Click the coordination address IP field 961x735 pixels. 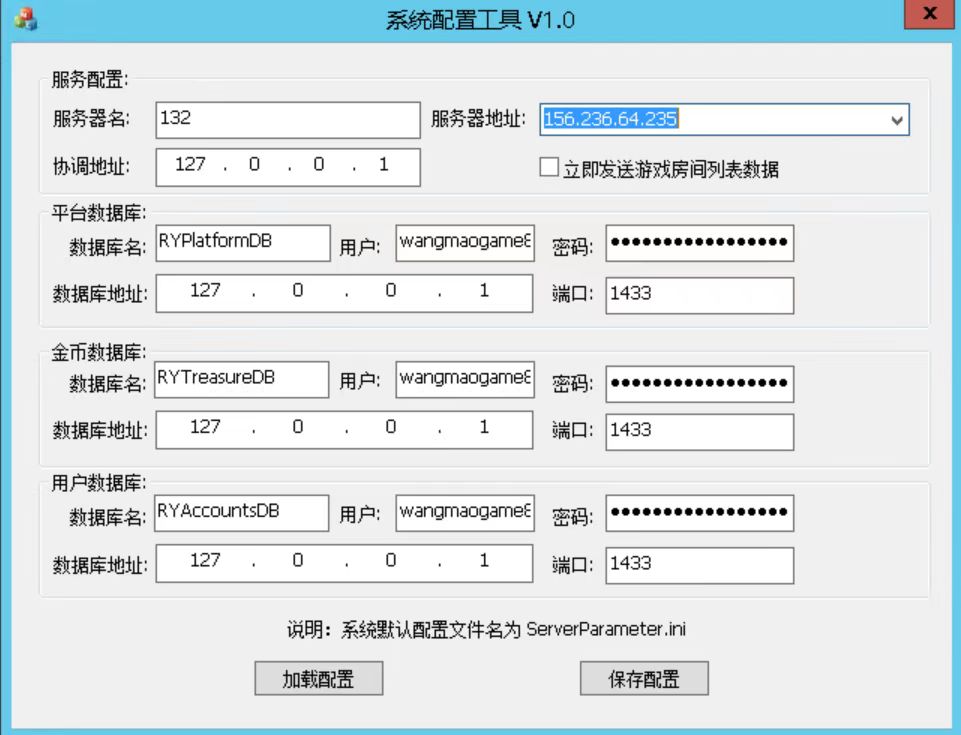pyautogui.click(x=288, y=166)
